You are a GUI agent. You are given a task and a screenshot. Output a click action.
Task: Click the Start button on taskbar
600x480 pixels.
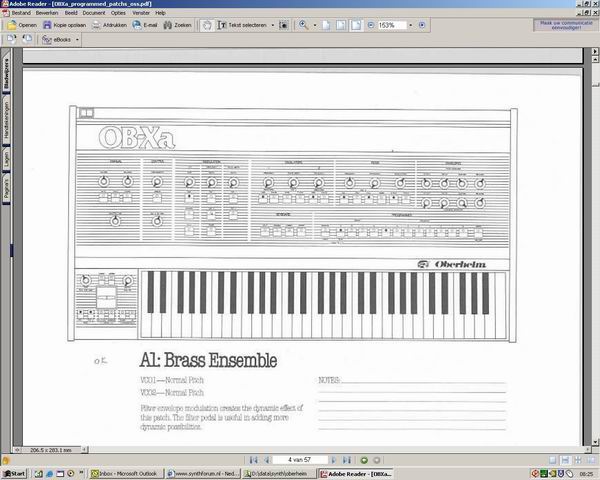[15, 474]
